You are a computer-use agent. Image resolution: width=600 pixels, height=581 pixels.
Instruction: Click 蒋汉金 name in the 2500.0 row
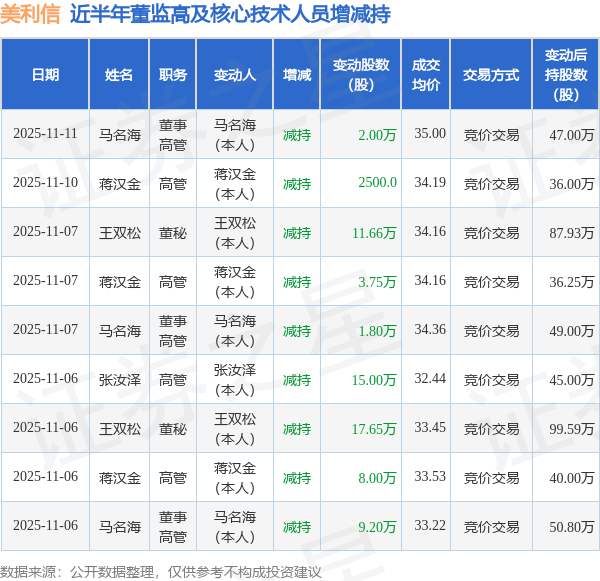coord(120,184)
